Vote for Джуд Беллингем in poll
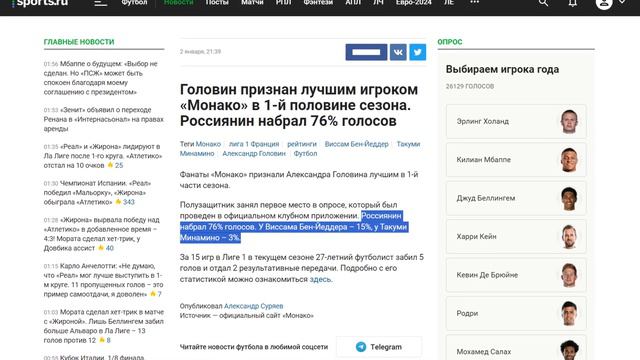 coord(516,198)
